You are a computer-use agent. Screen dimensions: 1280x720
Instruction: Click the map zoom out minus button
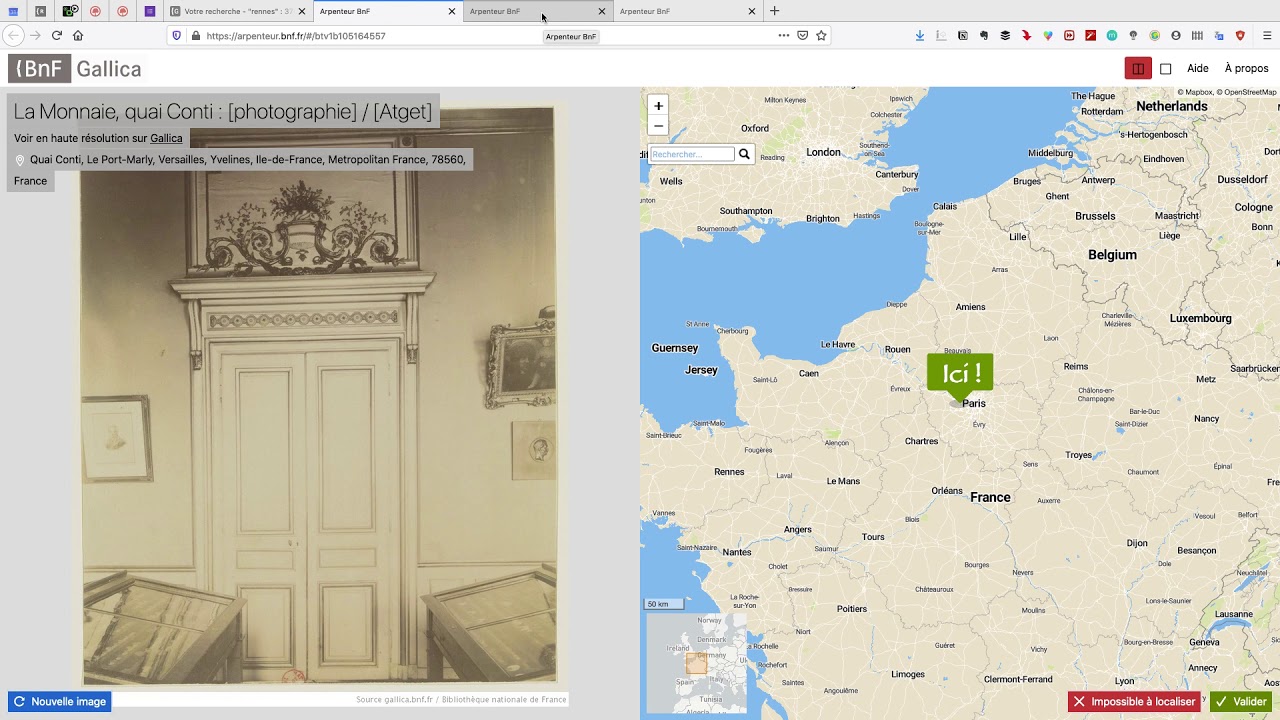658,126
